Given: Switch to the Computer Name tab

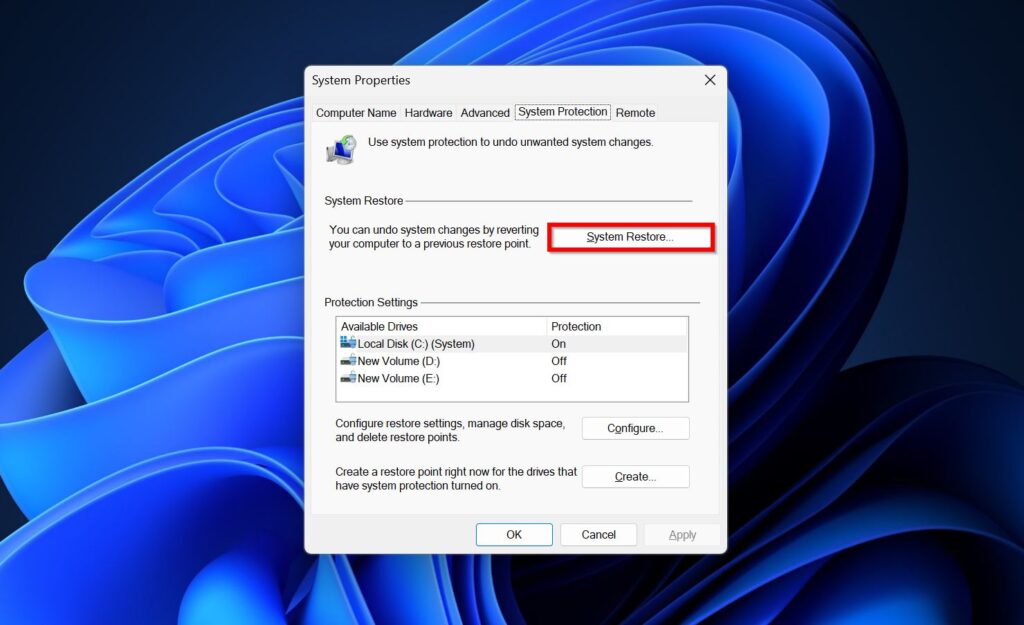Looking at the screenshot, I should coord(356,112).
